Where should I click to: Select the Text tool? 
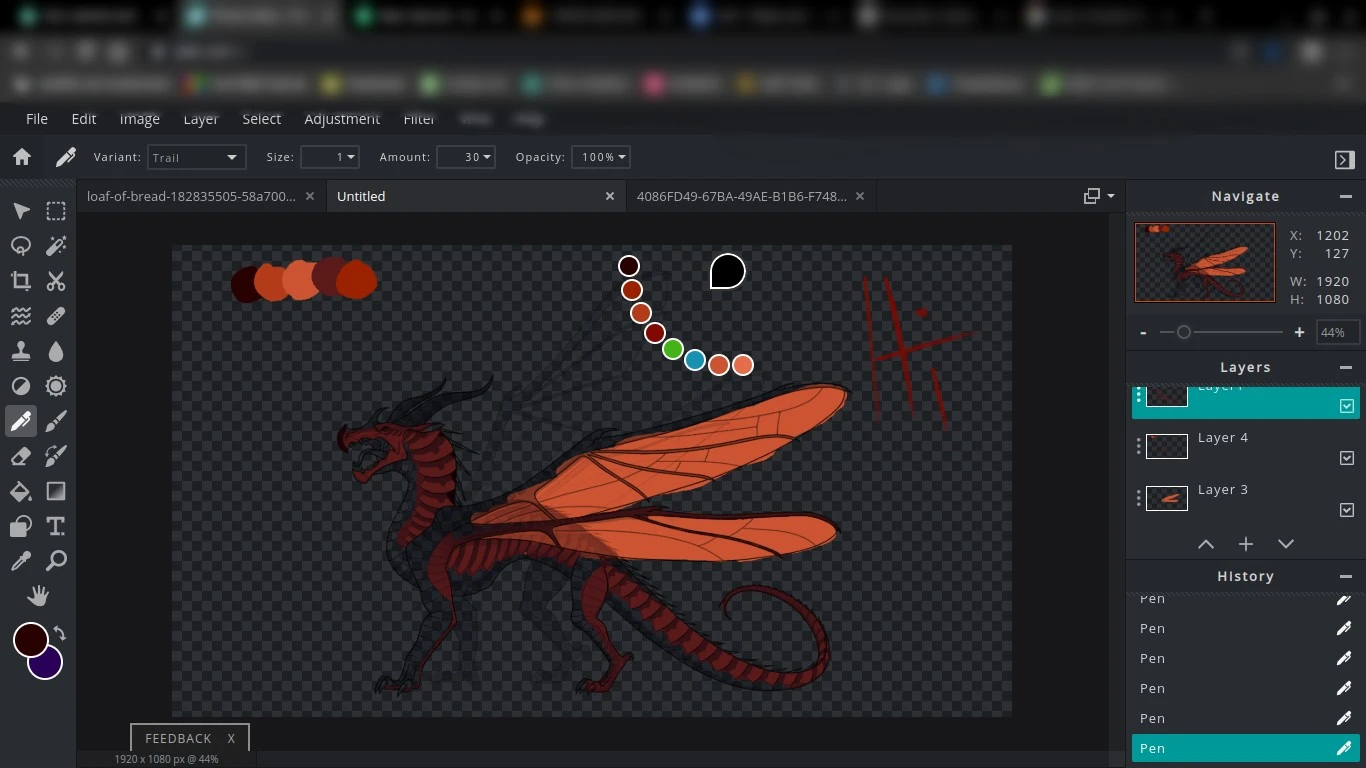click(x=56, y=526)
